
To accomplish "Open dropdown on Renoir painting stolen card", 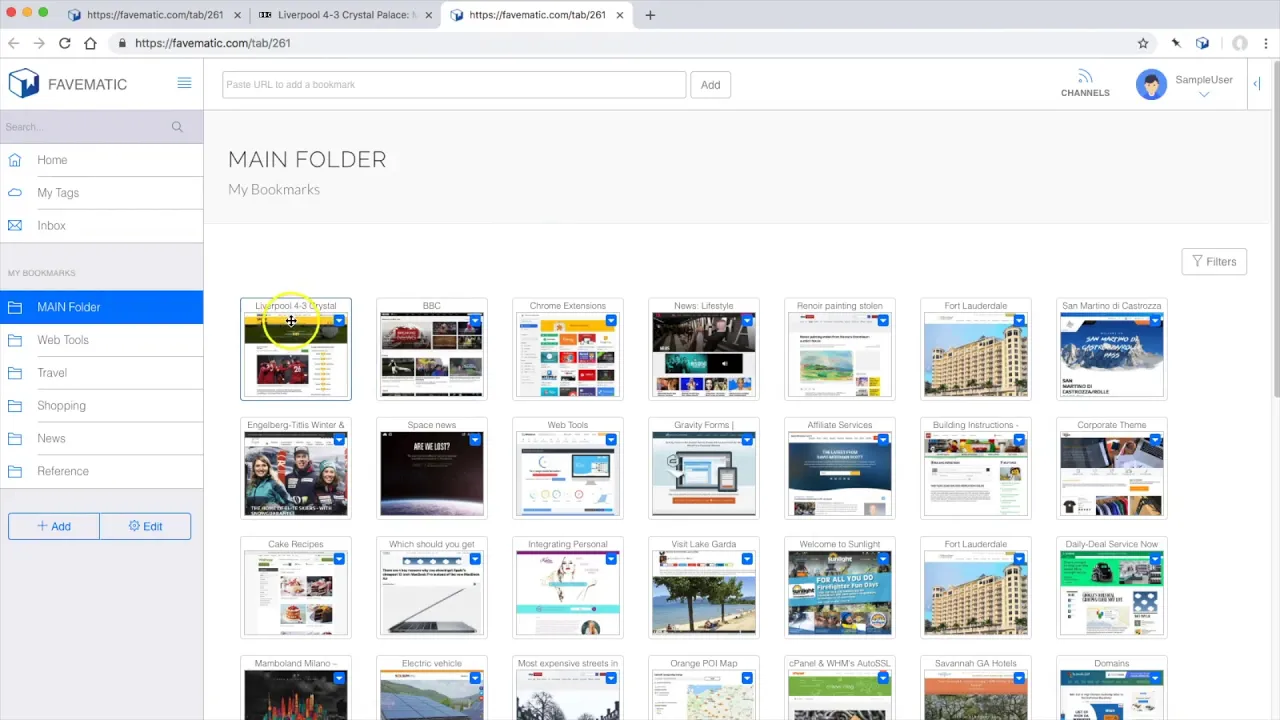I will pos(883,321).
